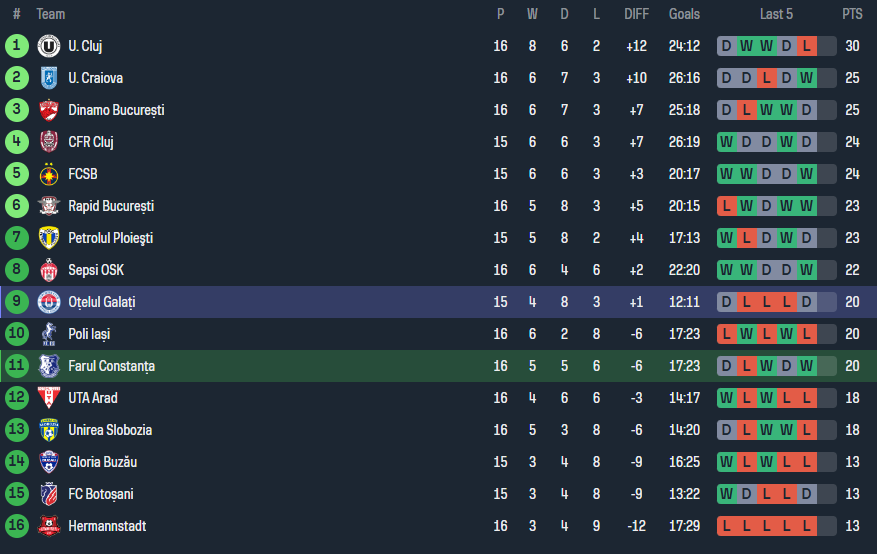Open the Oțelul Galați team link
Screen dimensions: 877x554
point(101,302)
